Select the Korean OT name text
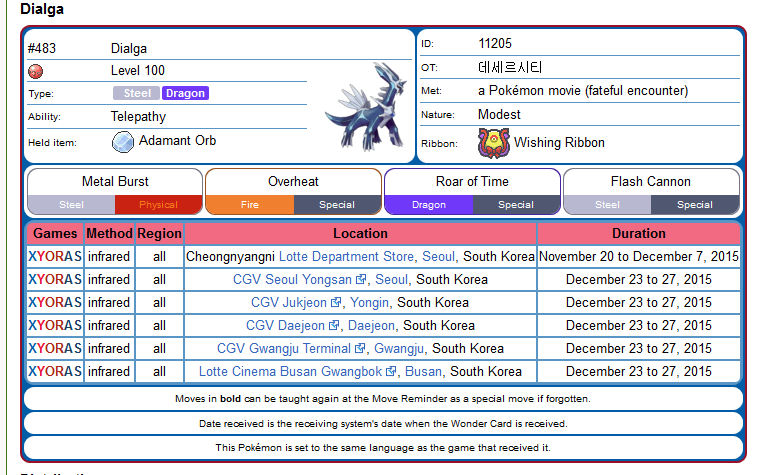The height and width of the screenshot is (475, 759). coord(510,67)
